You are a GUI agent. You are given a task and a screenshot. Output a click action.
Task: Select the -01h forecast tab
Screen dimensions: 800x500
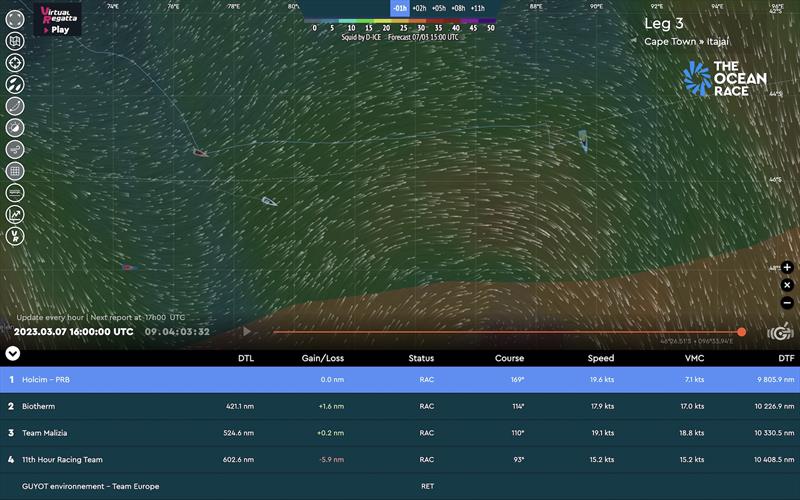click(x=400, y=8)
